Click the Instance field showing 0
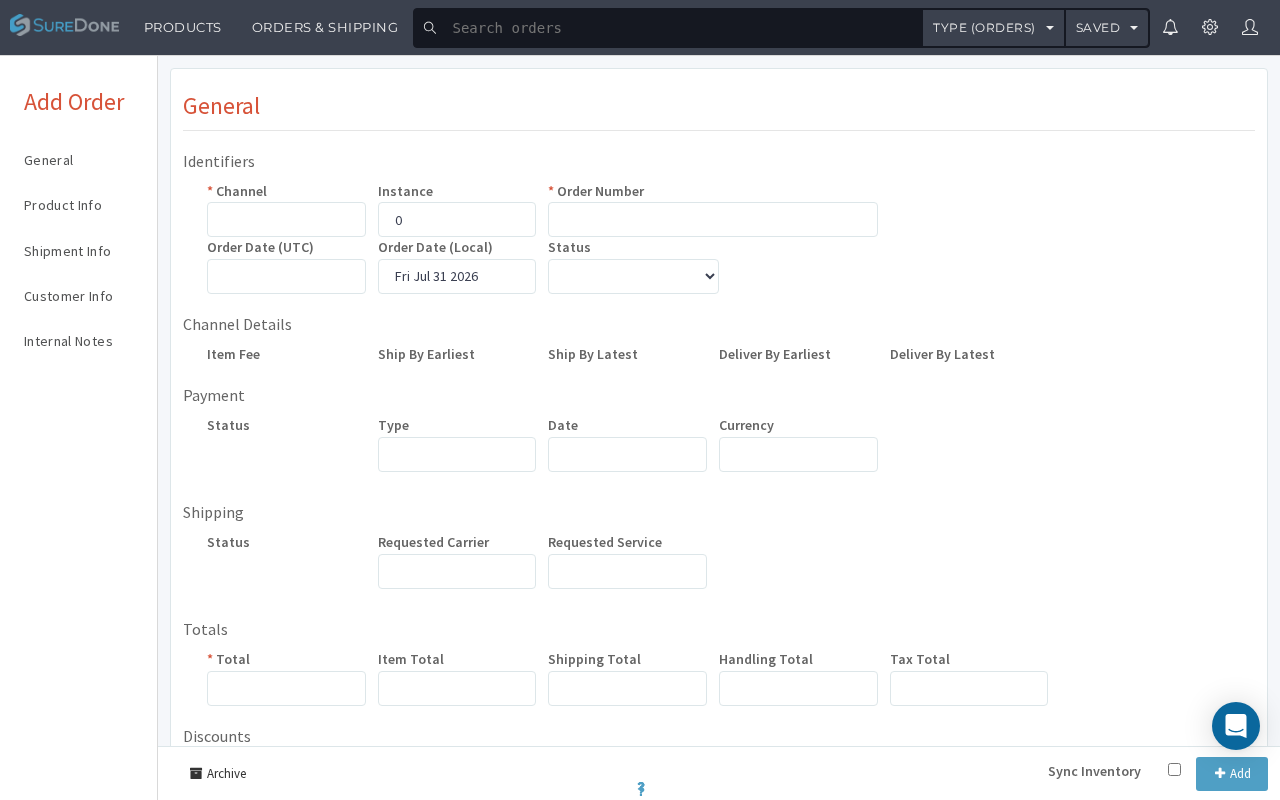Screen dimensions: 1280x800 tap(457, 220)
